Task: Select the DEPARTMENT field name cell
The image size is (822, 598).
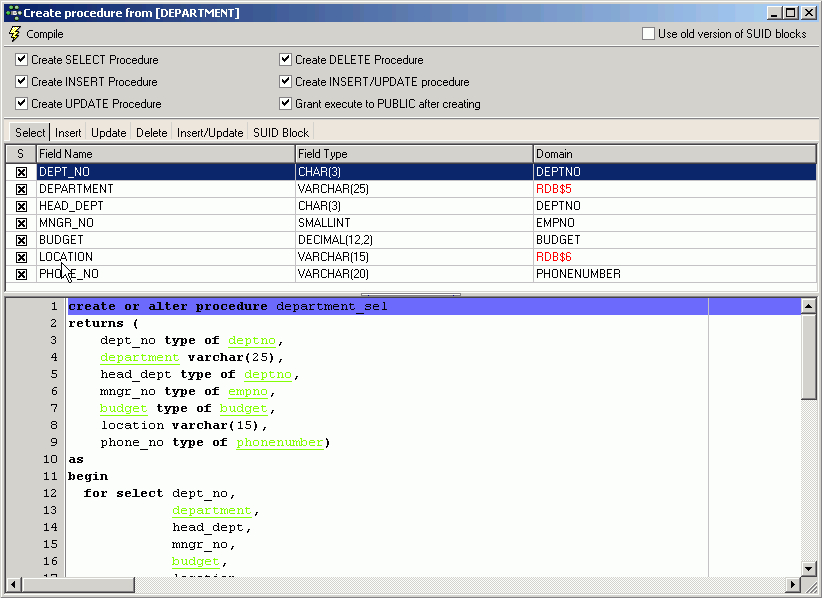Action: (166, 189)
